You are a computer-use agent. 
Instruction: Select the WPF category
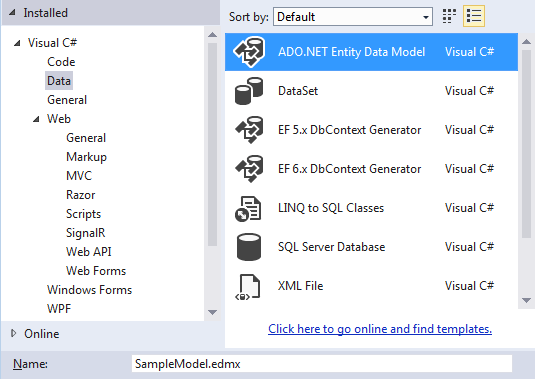[59, 309]
